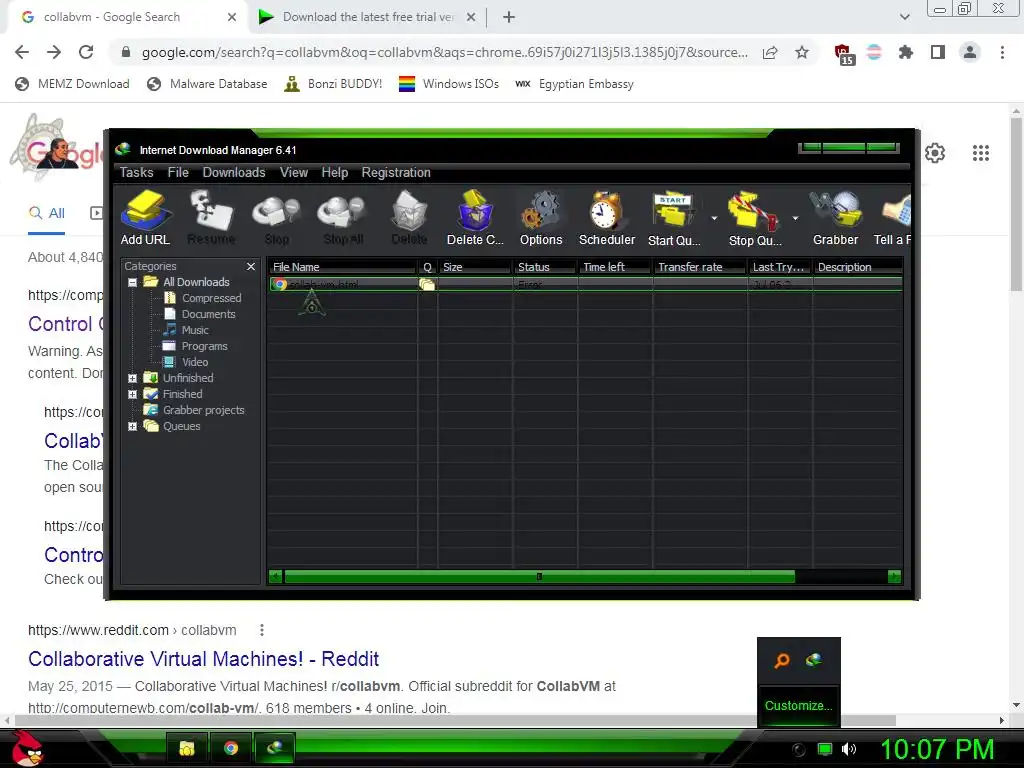The width and height of the screenshot is (1024, 768).
Task: Reload the Chrome page
Action: [86, 52]
